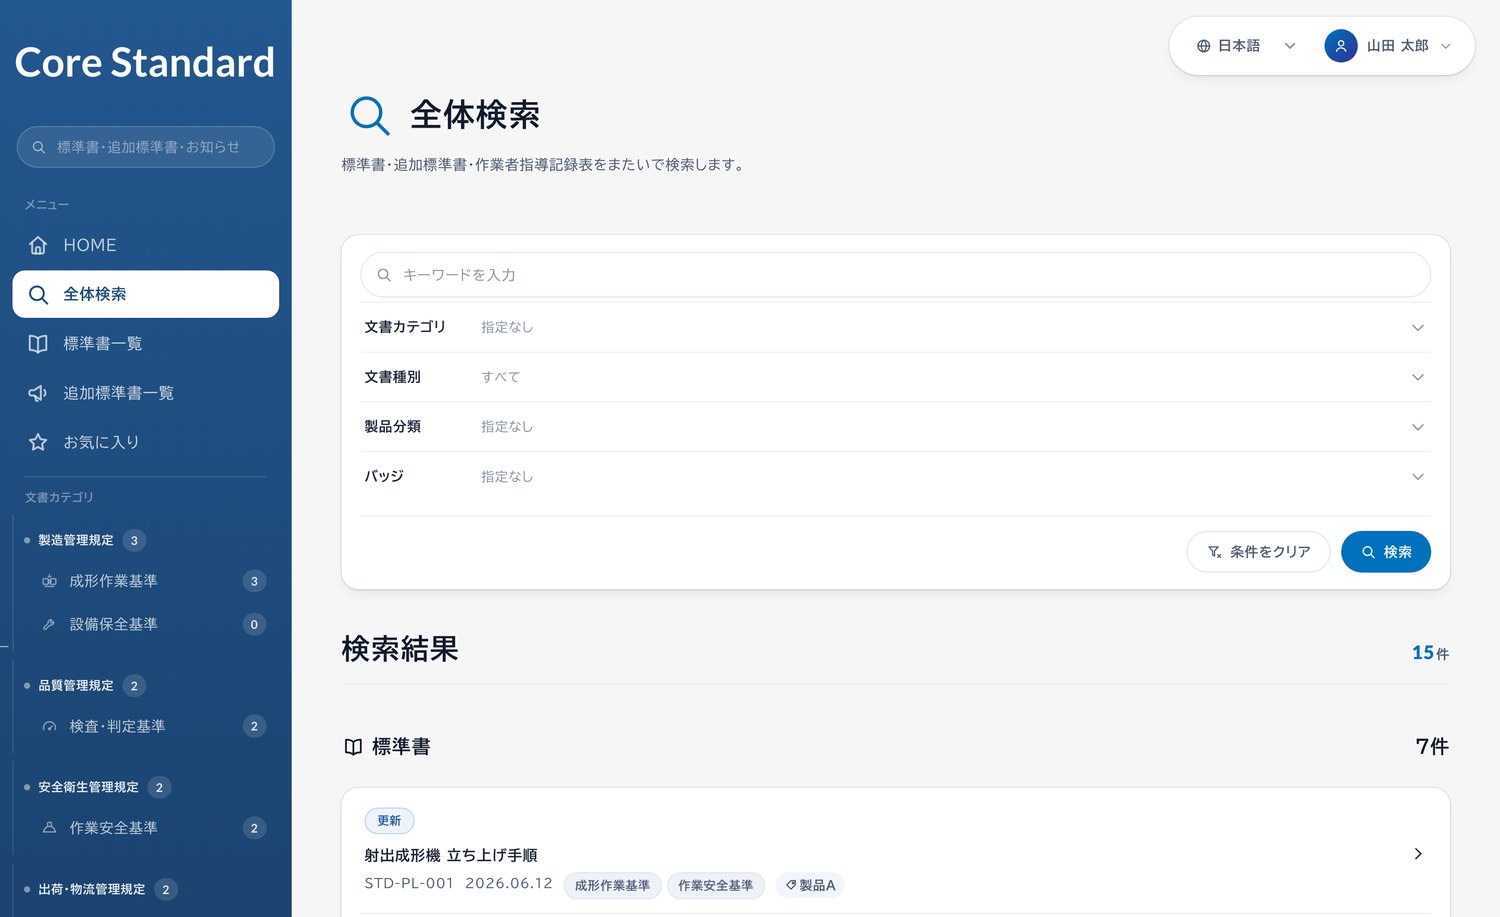Select 全体検索 in the sidebar
Image resolution: width=1500 pixels, height=917 pixels.
tap(145, 294)
